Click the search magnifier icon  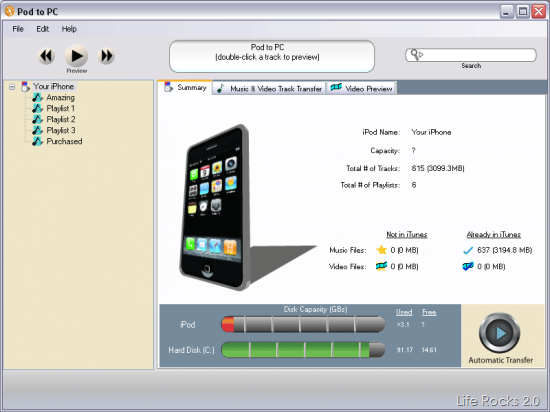coord(417,55)
